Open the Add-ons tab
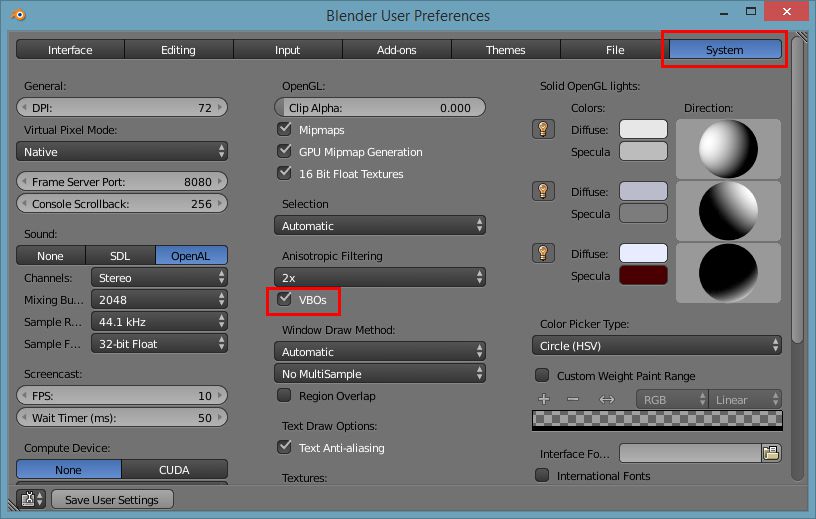Screen dimensions: 816x519 click(x=397, y=49)
